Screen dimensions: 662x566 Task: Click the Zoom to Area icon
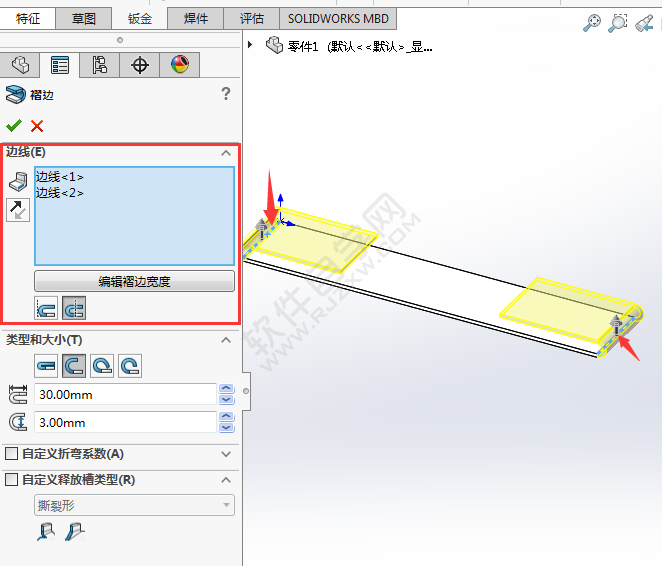(x=618, y=23)
